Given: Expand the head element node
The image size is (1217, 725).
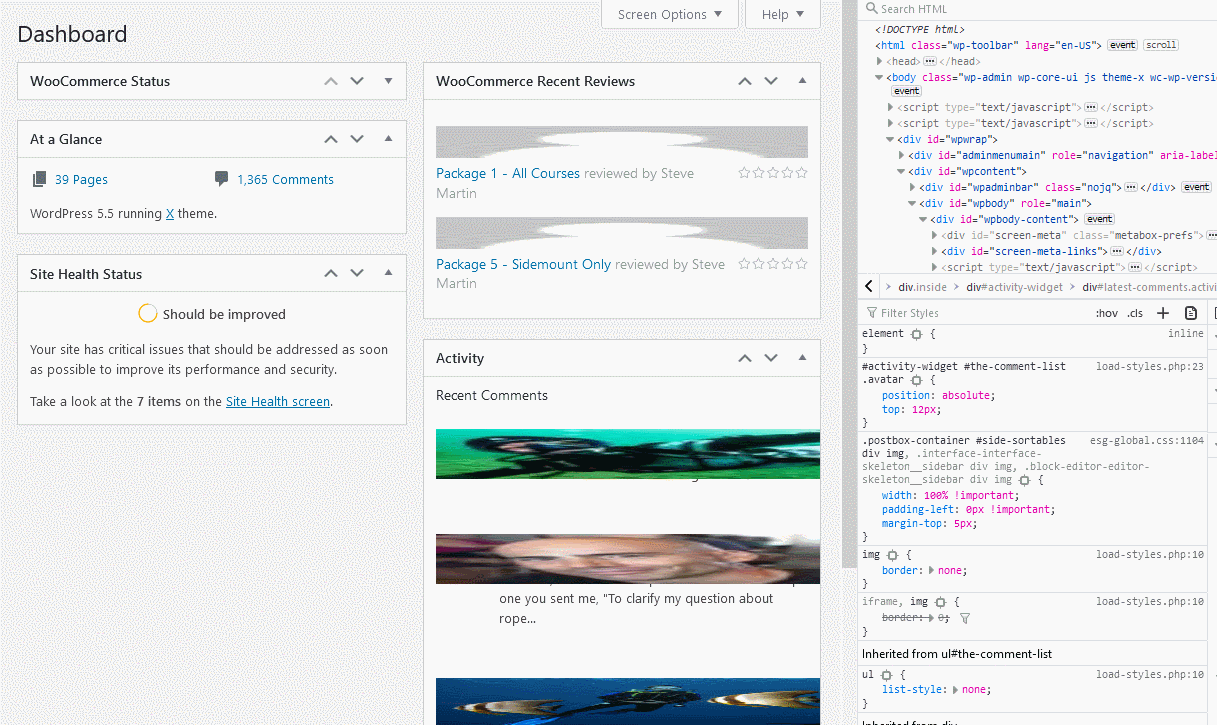Looking at the screenshot, I should tap(880, 61).
